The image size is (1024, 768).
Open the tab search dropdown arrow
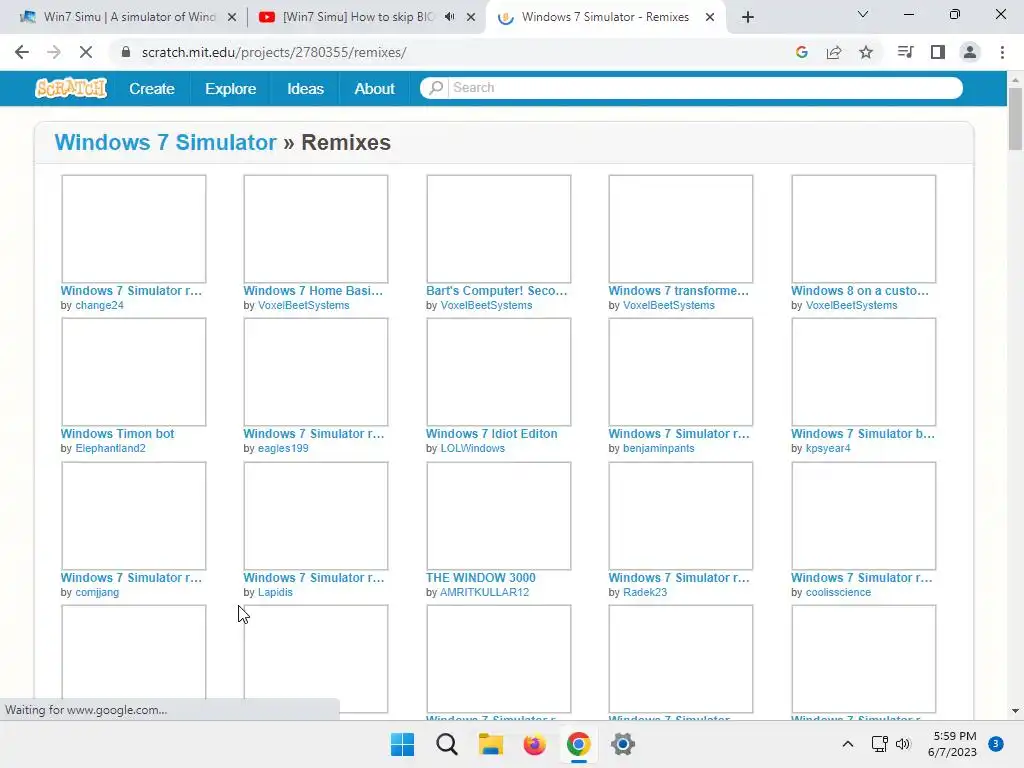(863, 14)
